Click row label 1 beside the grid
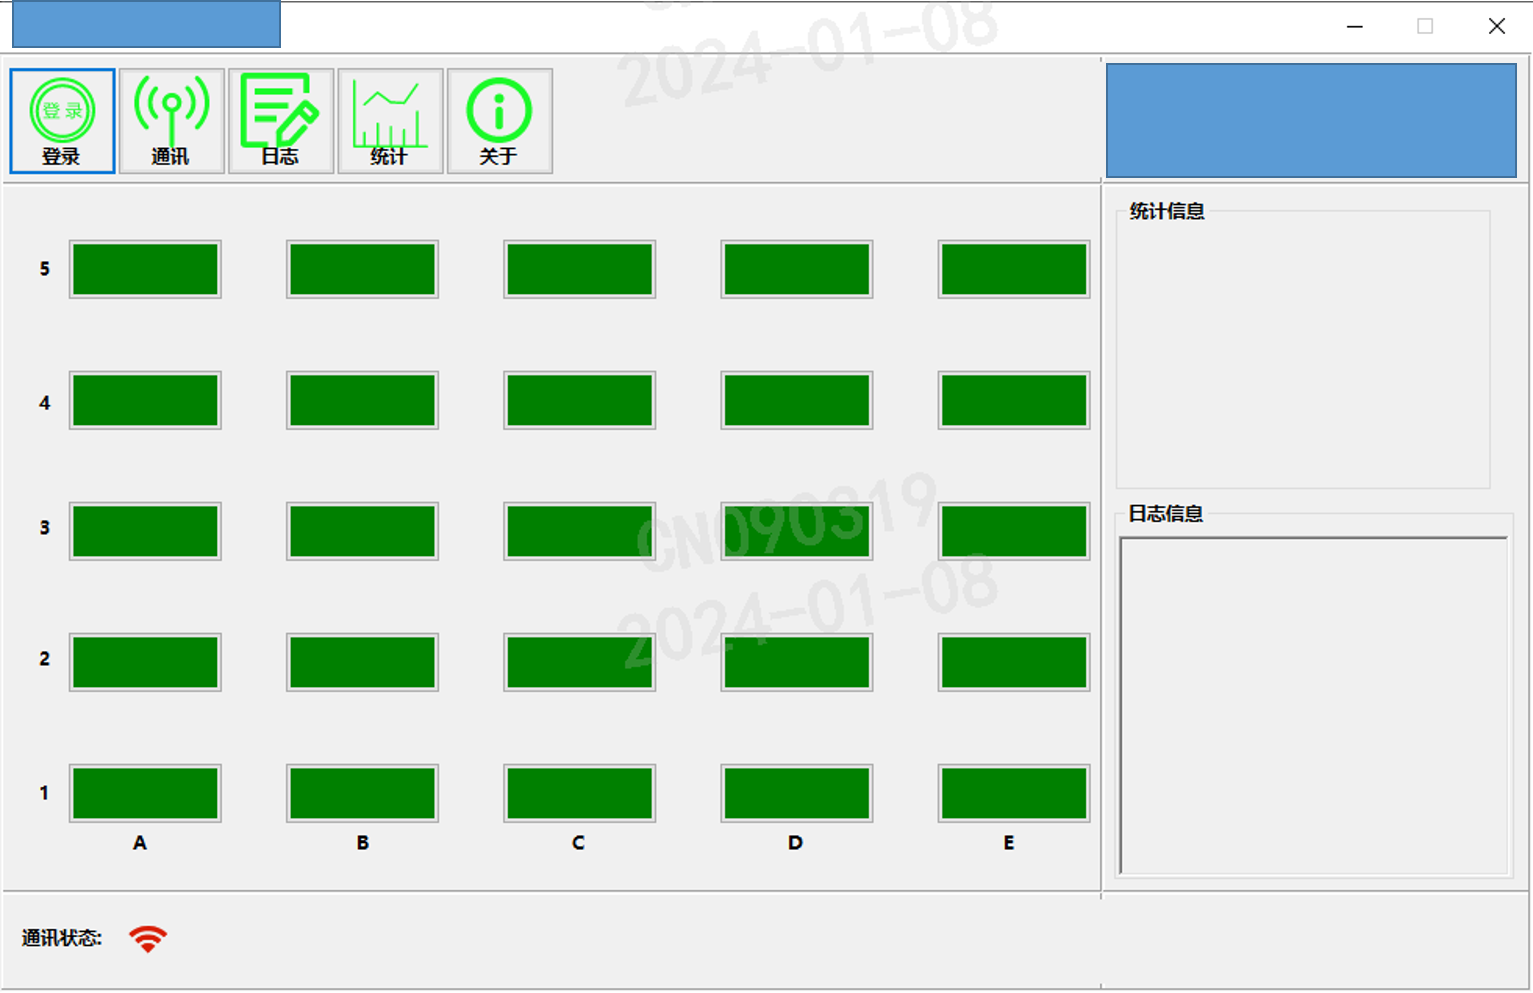 (44, 793)
